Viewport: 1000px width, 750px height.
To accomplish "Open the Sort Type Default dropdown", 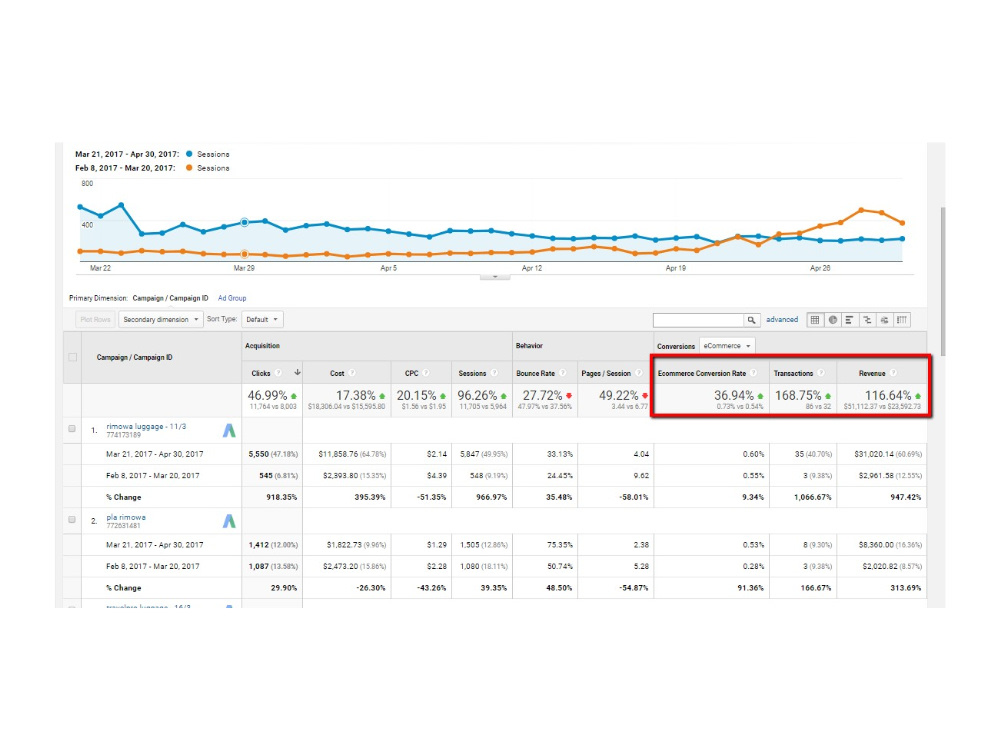I will pyautogui.click(x=262, y=320).
